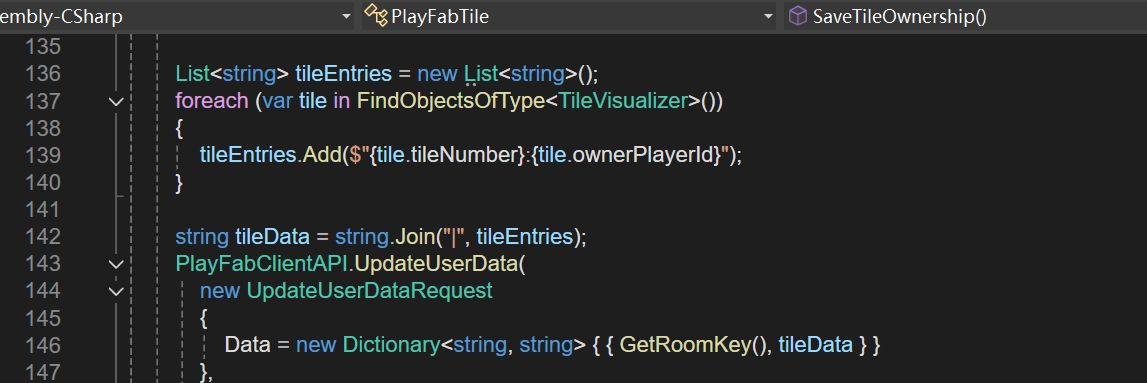This screenshot has width=1147, height=383.
Task: Click the UpdateUserDataRequest type name
Action: point(369,290)
